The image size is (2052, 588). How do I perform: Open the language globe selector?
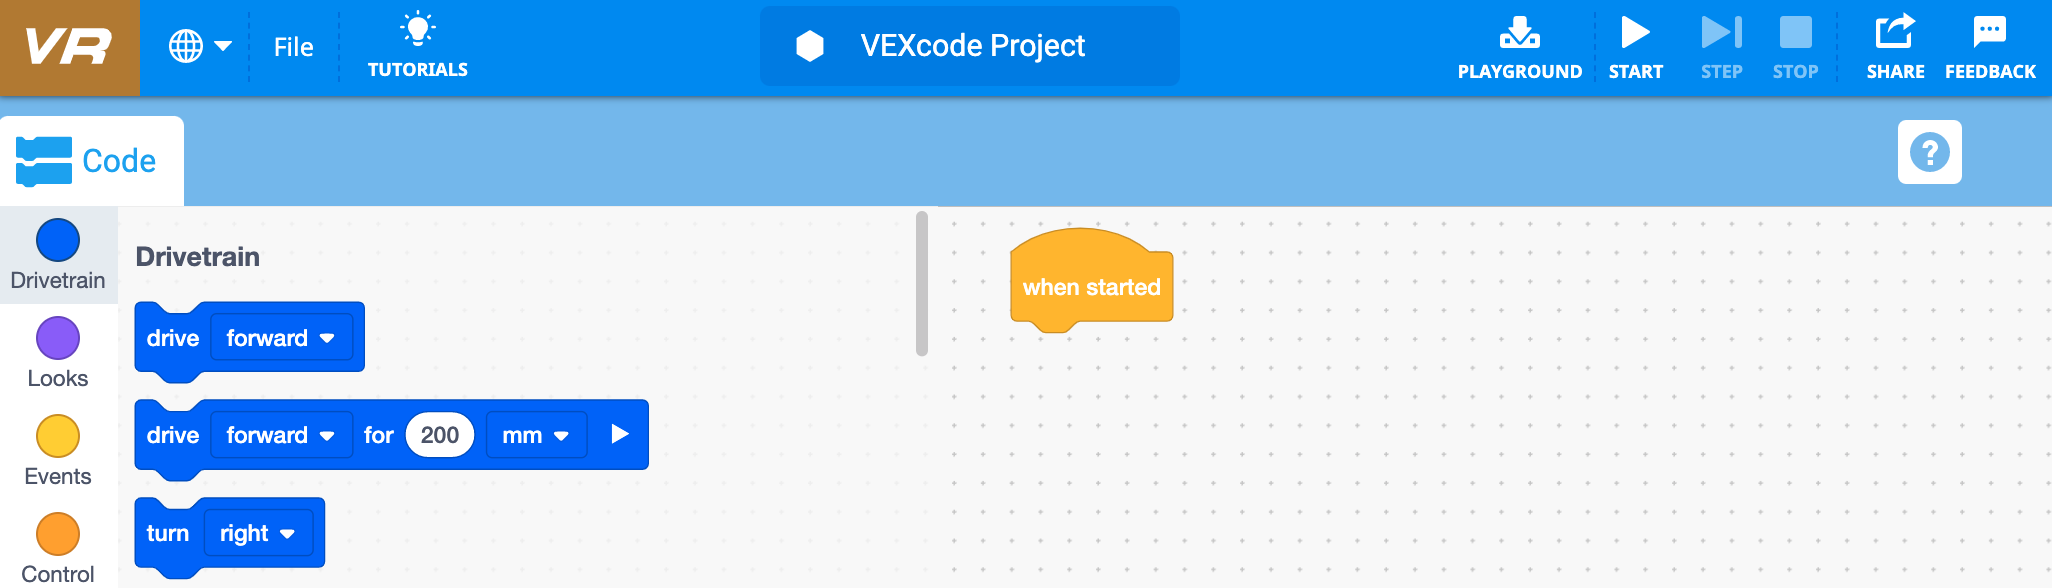click(197, 46)
